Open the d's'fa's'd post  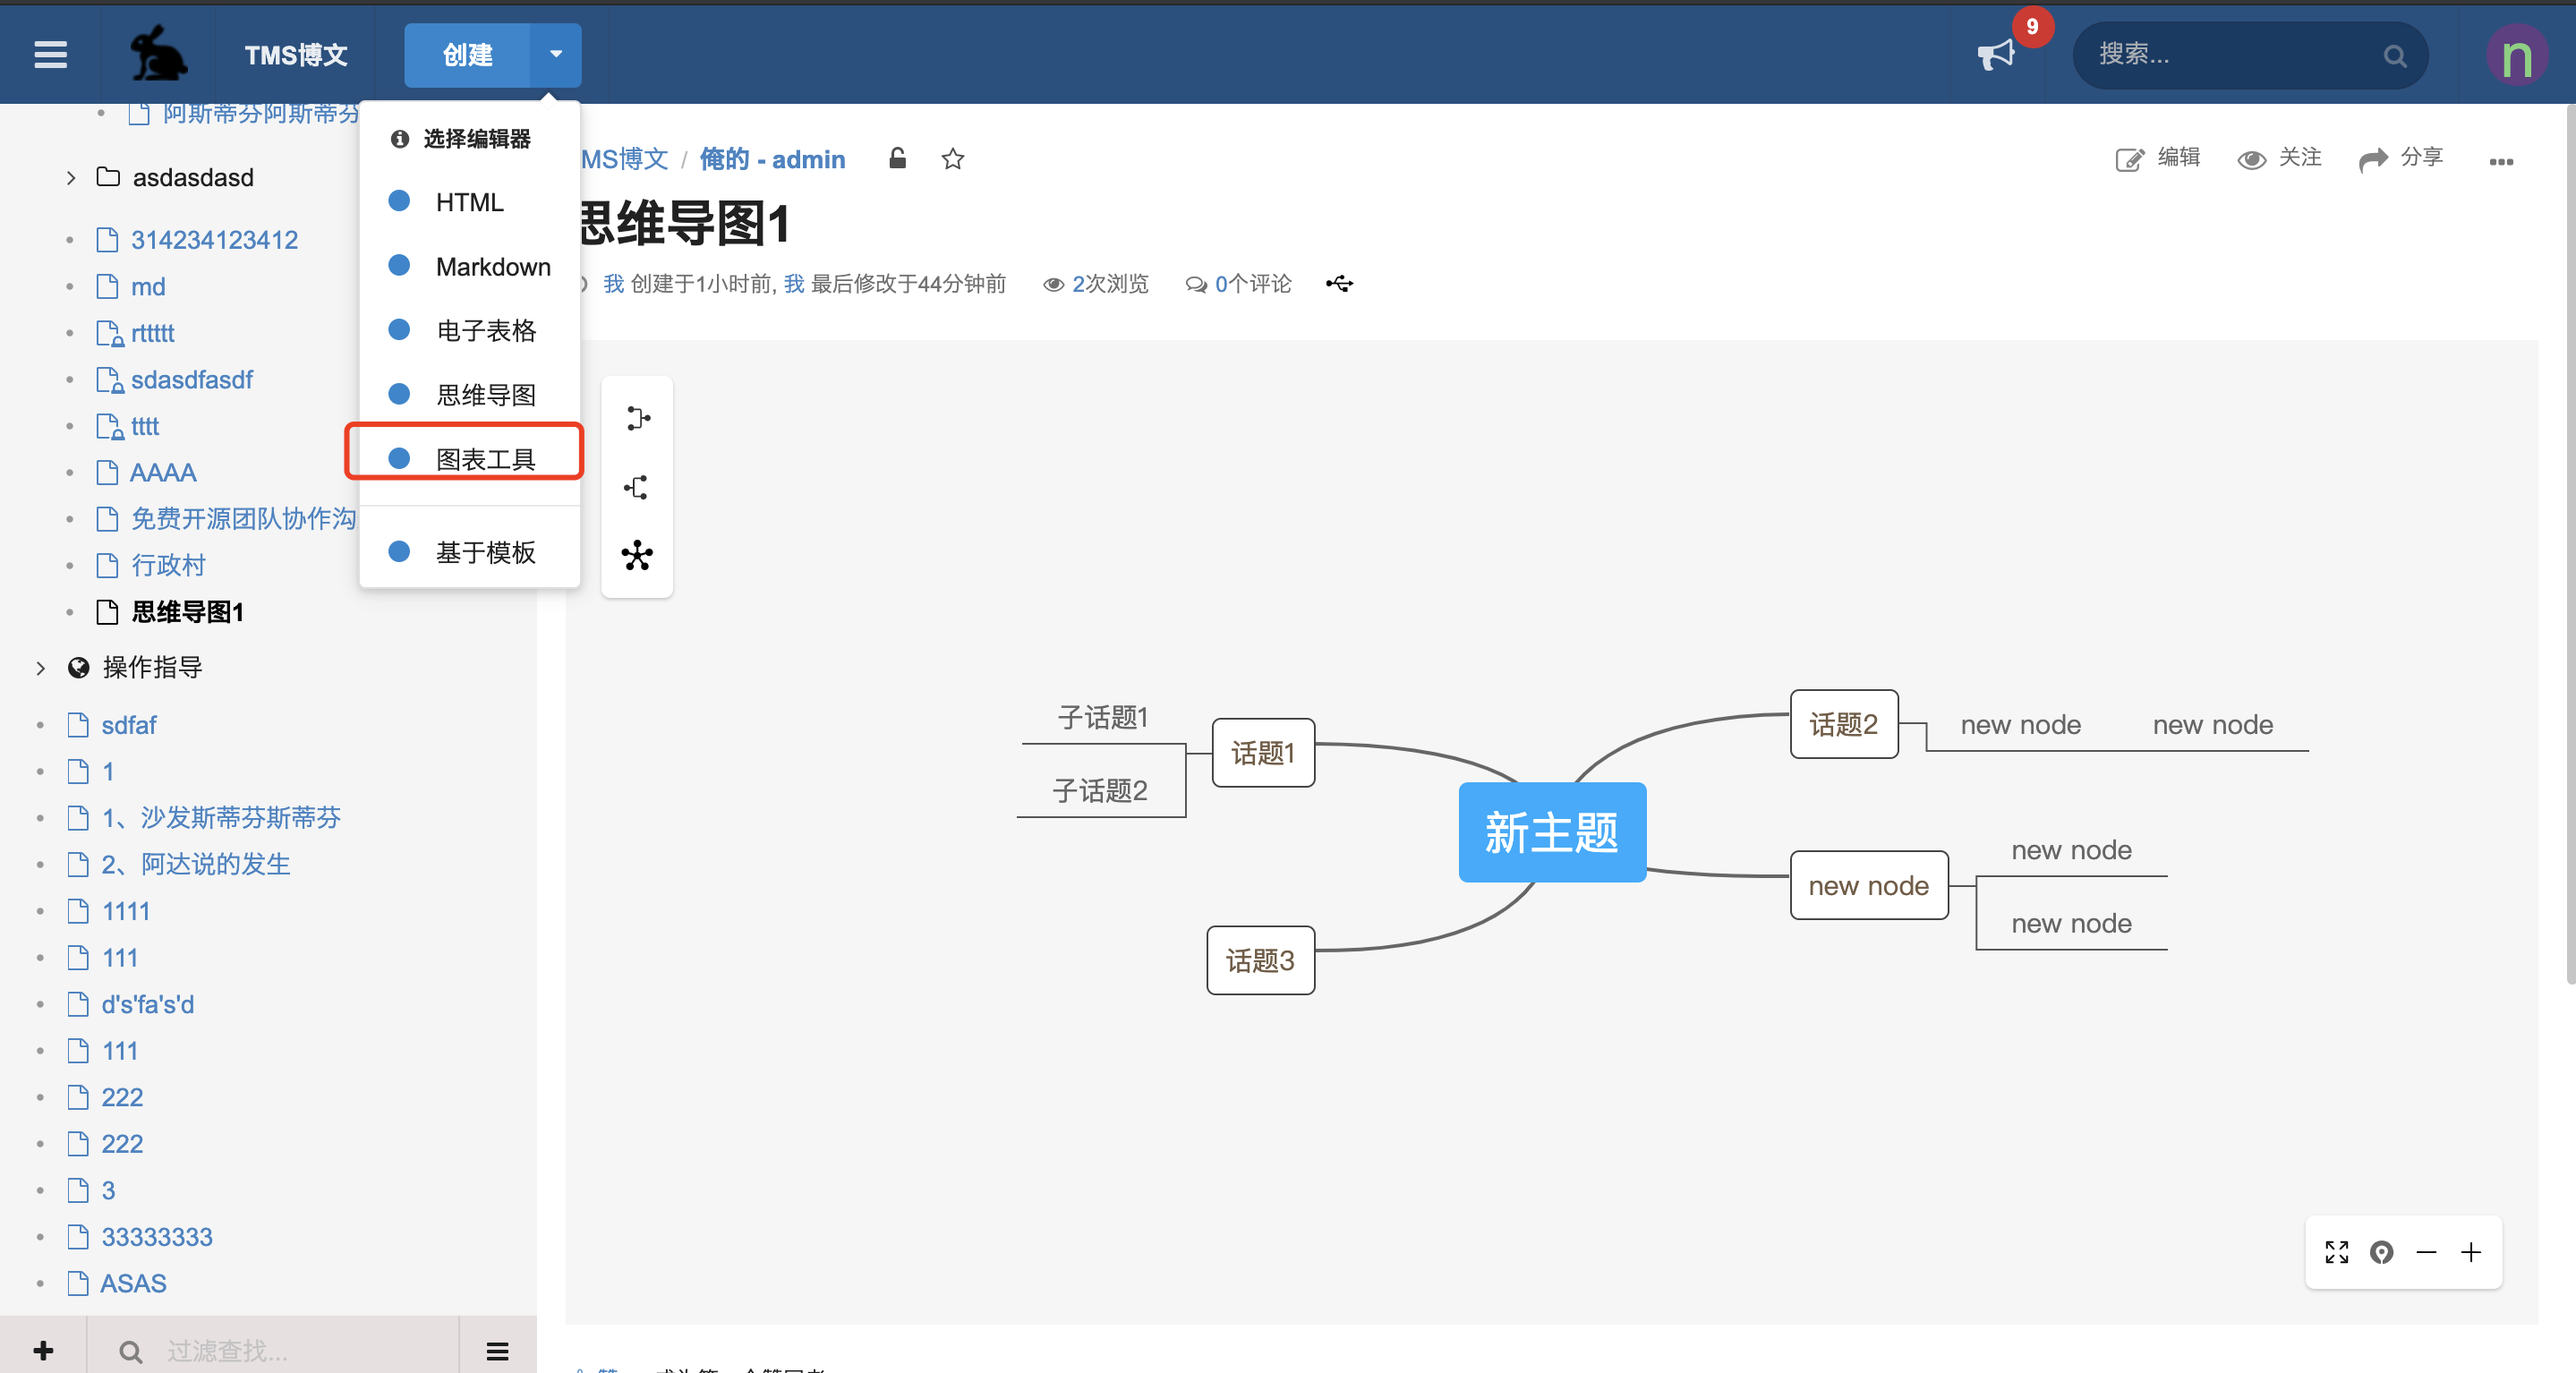click(x=147, y=1004)
